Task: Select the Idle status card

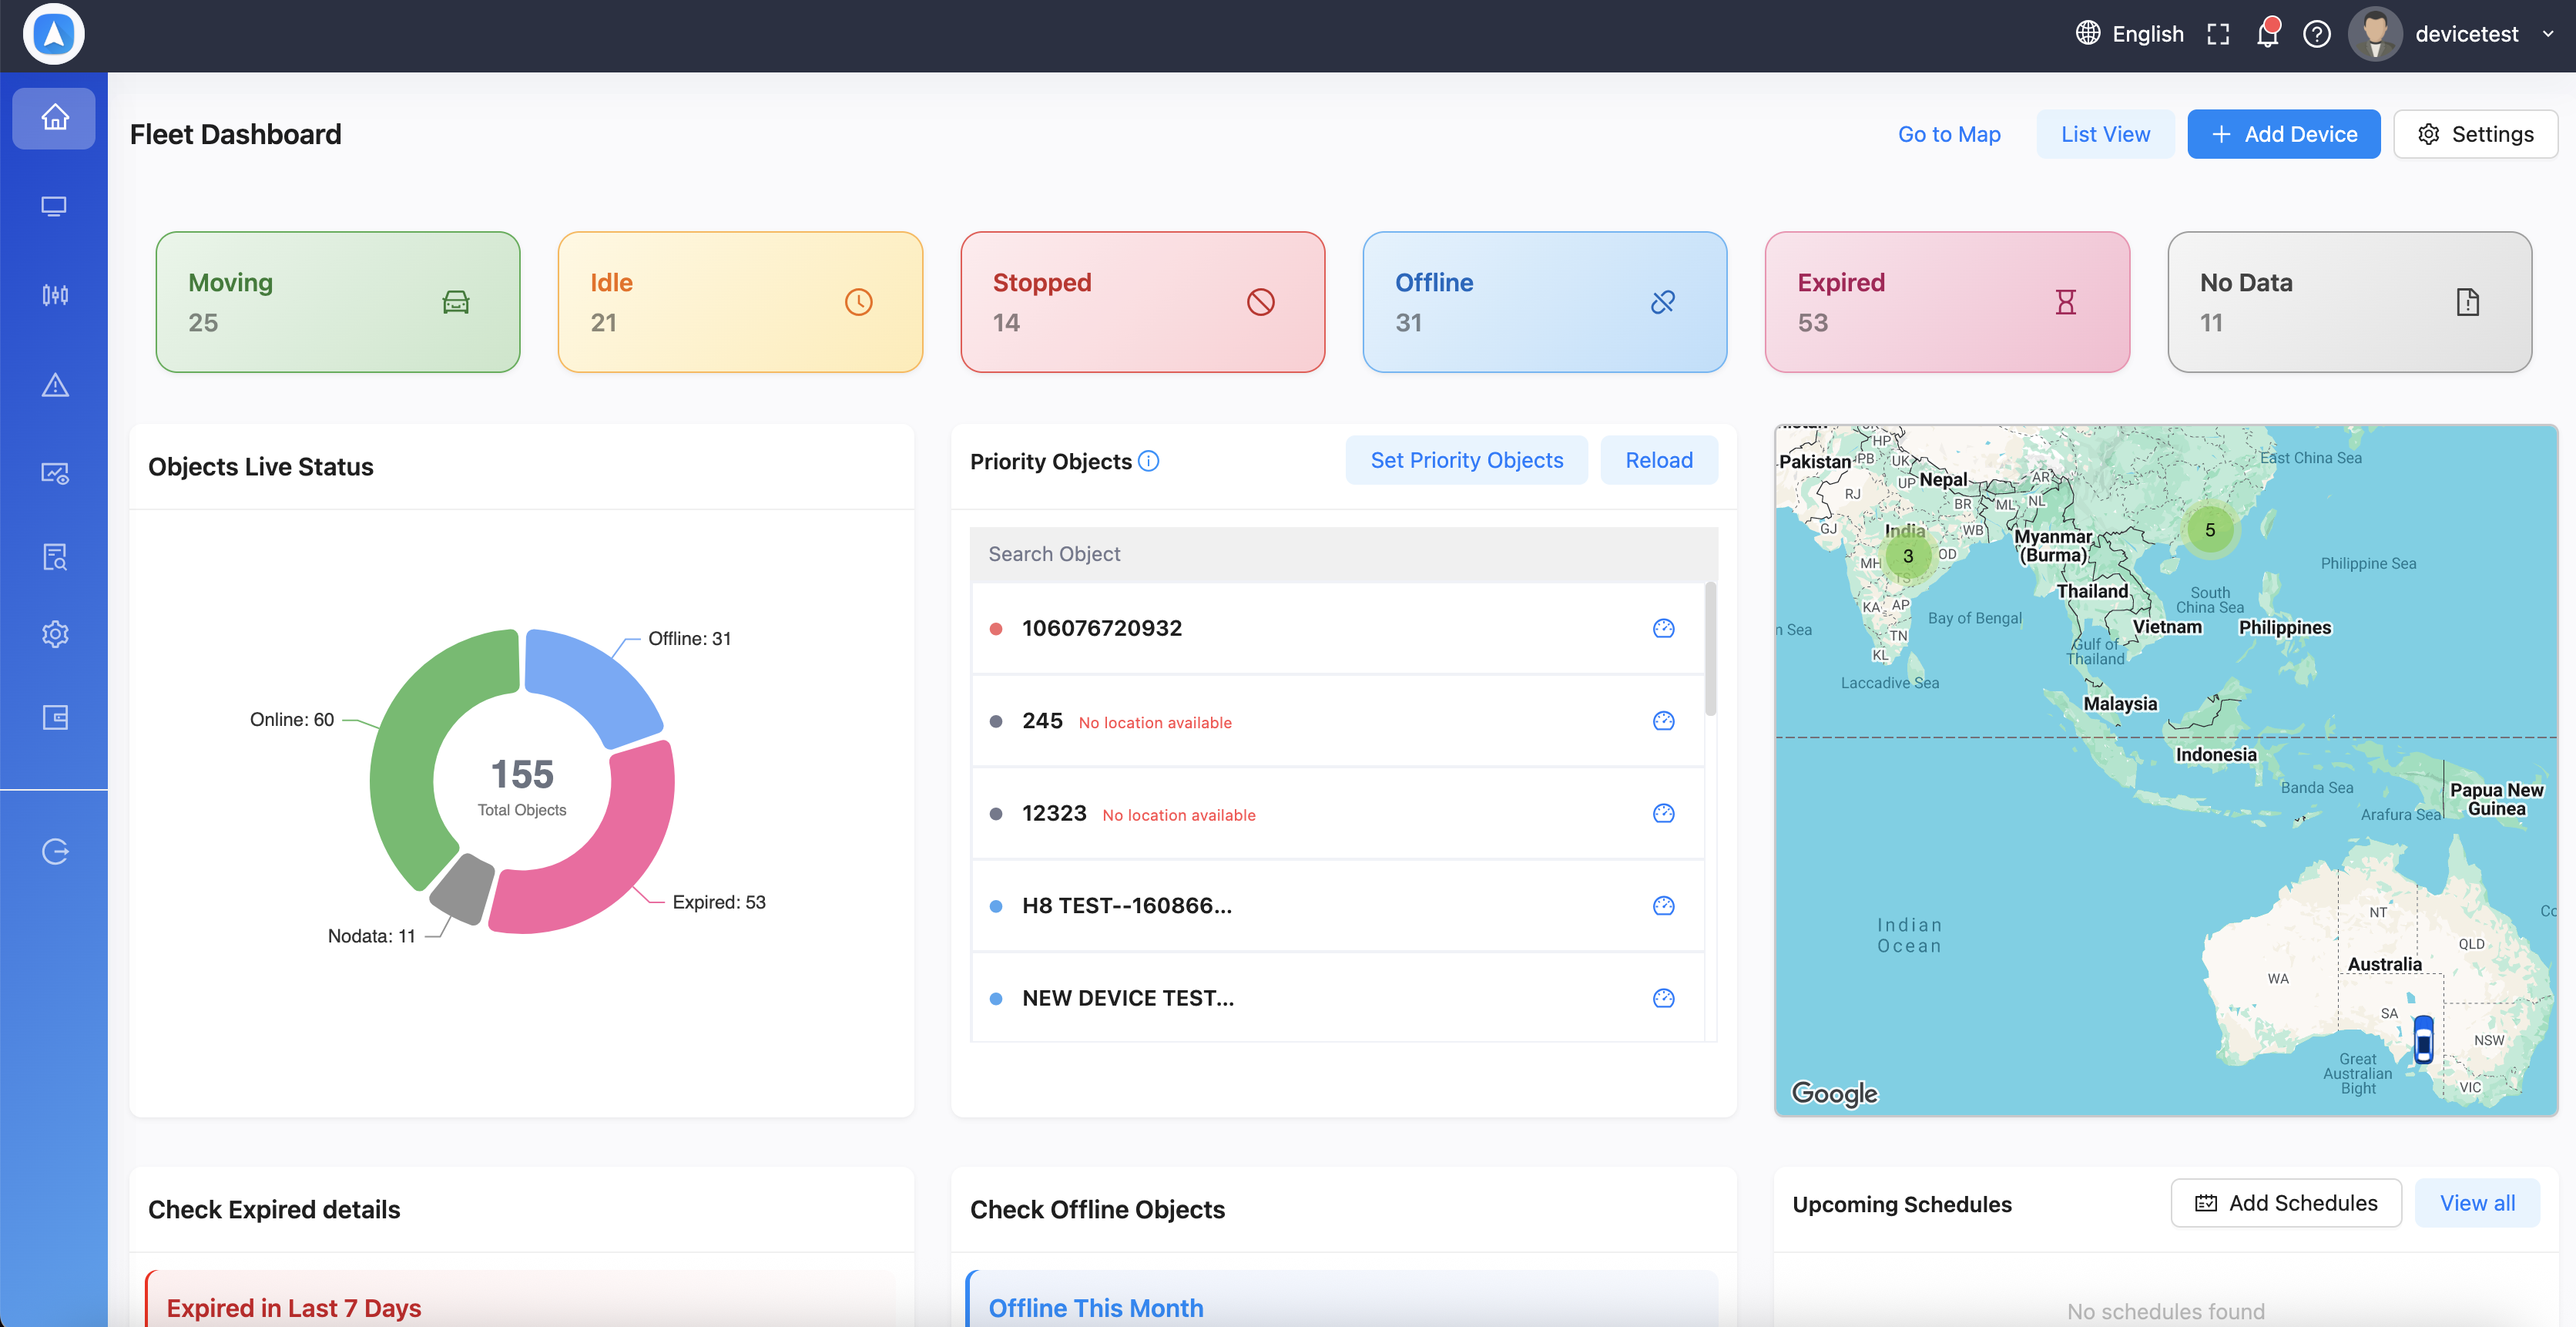Action: pos(740,302)
